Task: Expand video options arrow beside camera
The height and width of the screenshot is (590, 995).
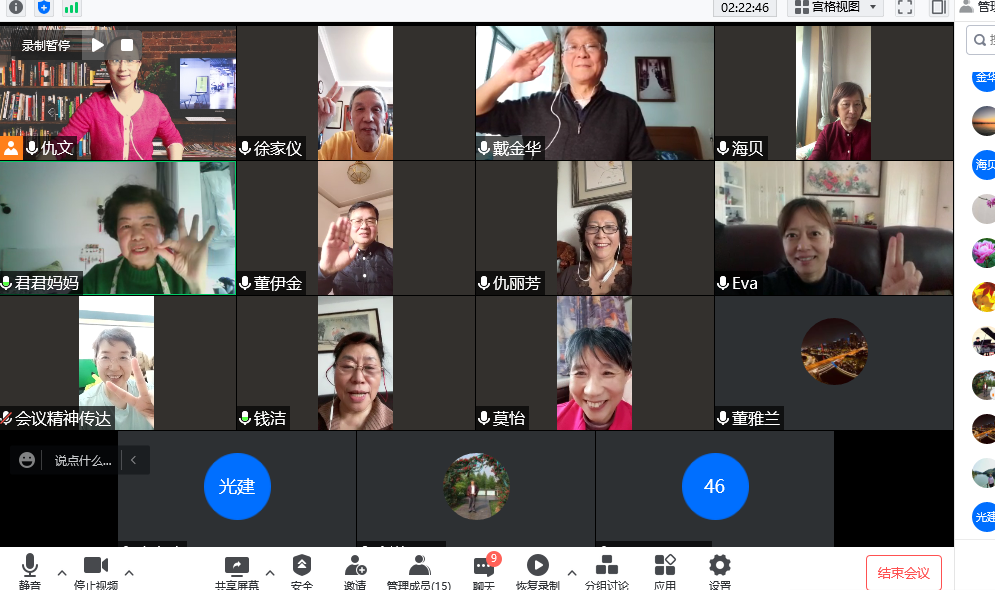Action: pos(128,573)
